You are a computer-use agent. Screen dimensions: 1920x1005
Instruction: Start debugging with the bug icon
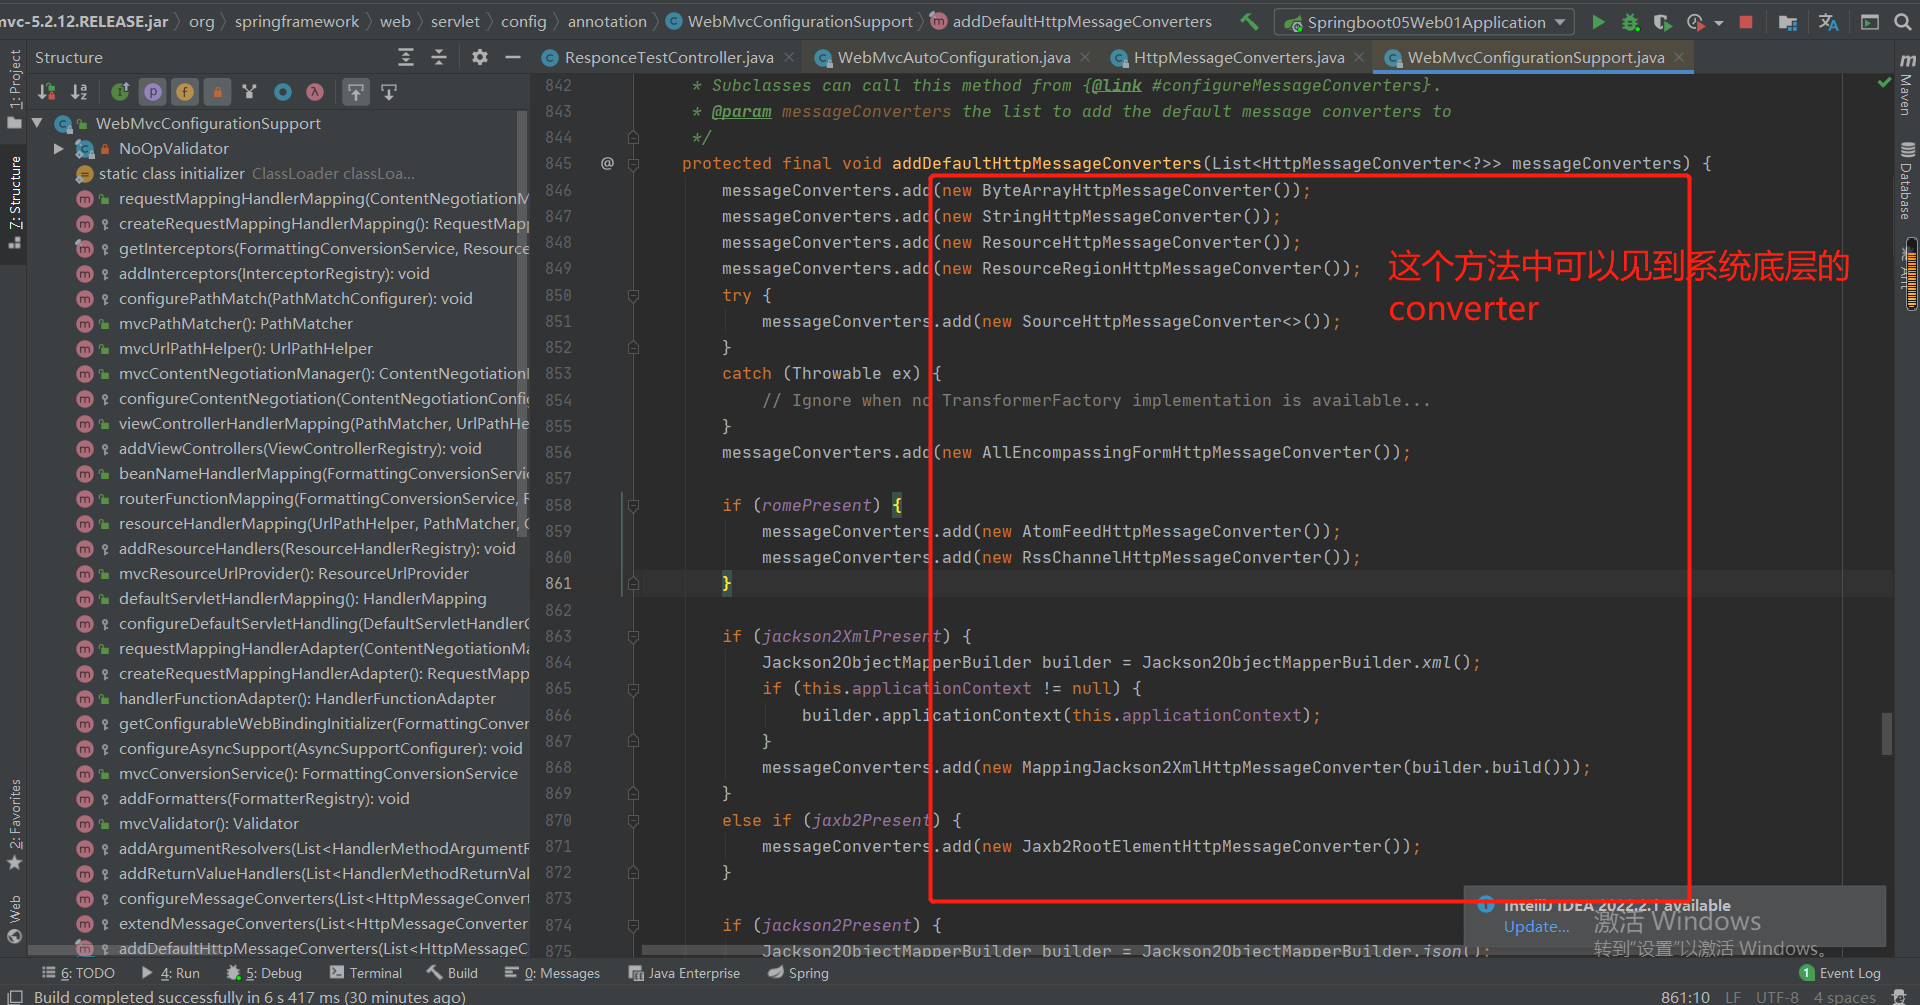tap(1630, 22)
